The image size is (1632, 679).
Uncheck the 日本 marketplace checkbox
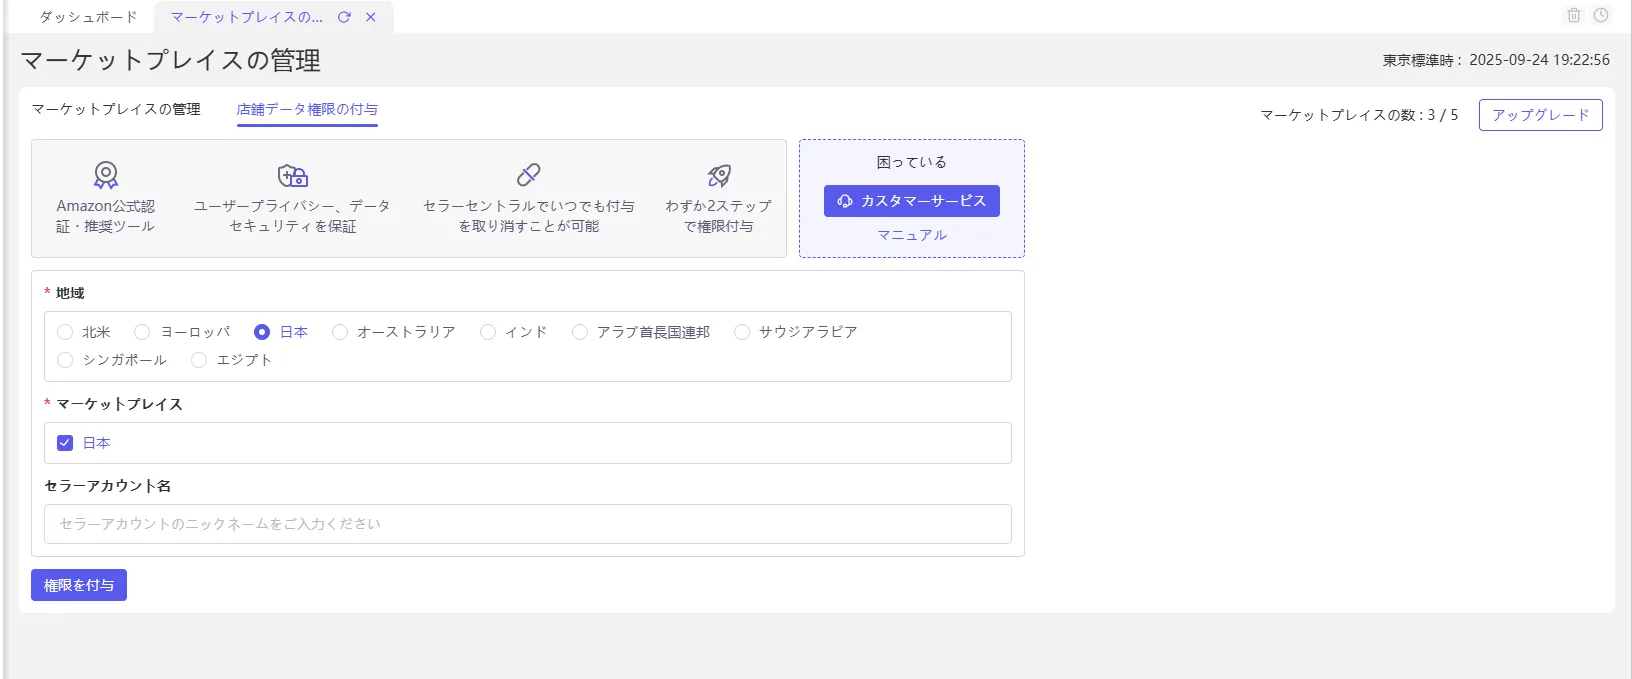pyautogui.click(x=65, y=443)
